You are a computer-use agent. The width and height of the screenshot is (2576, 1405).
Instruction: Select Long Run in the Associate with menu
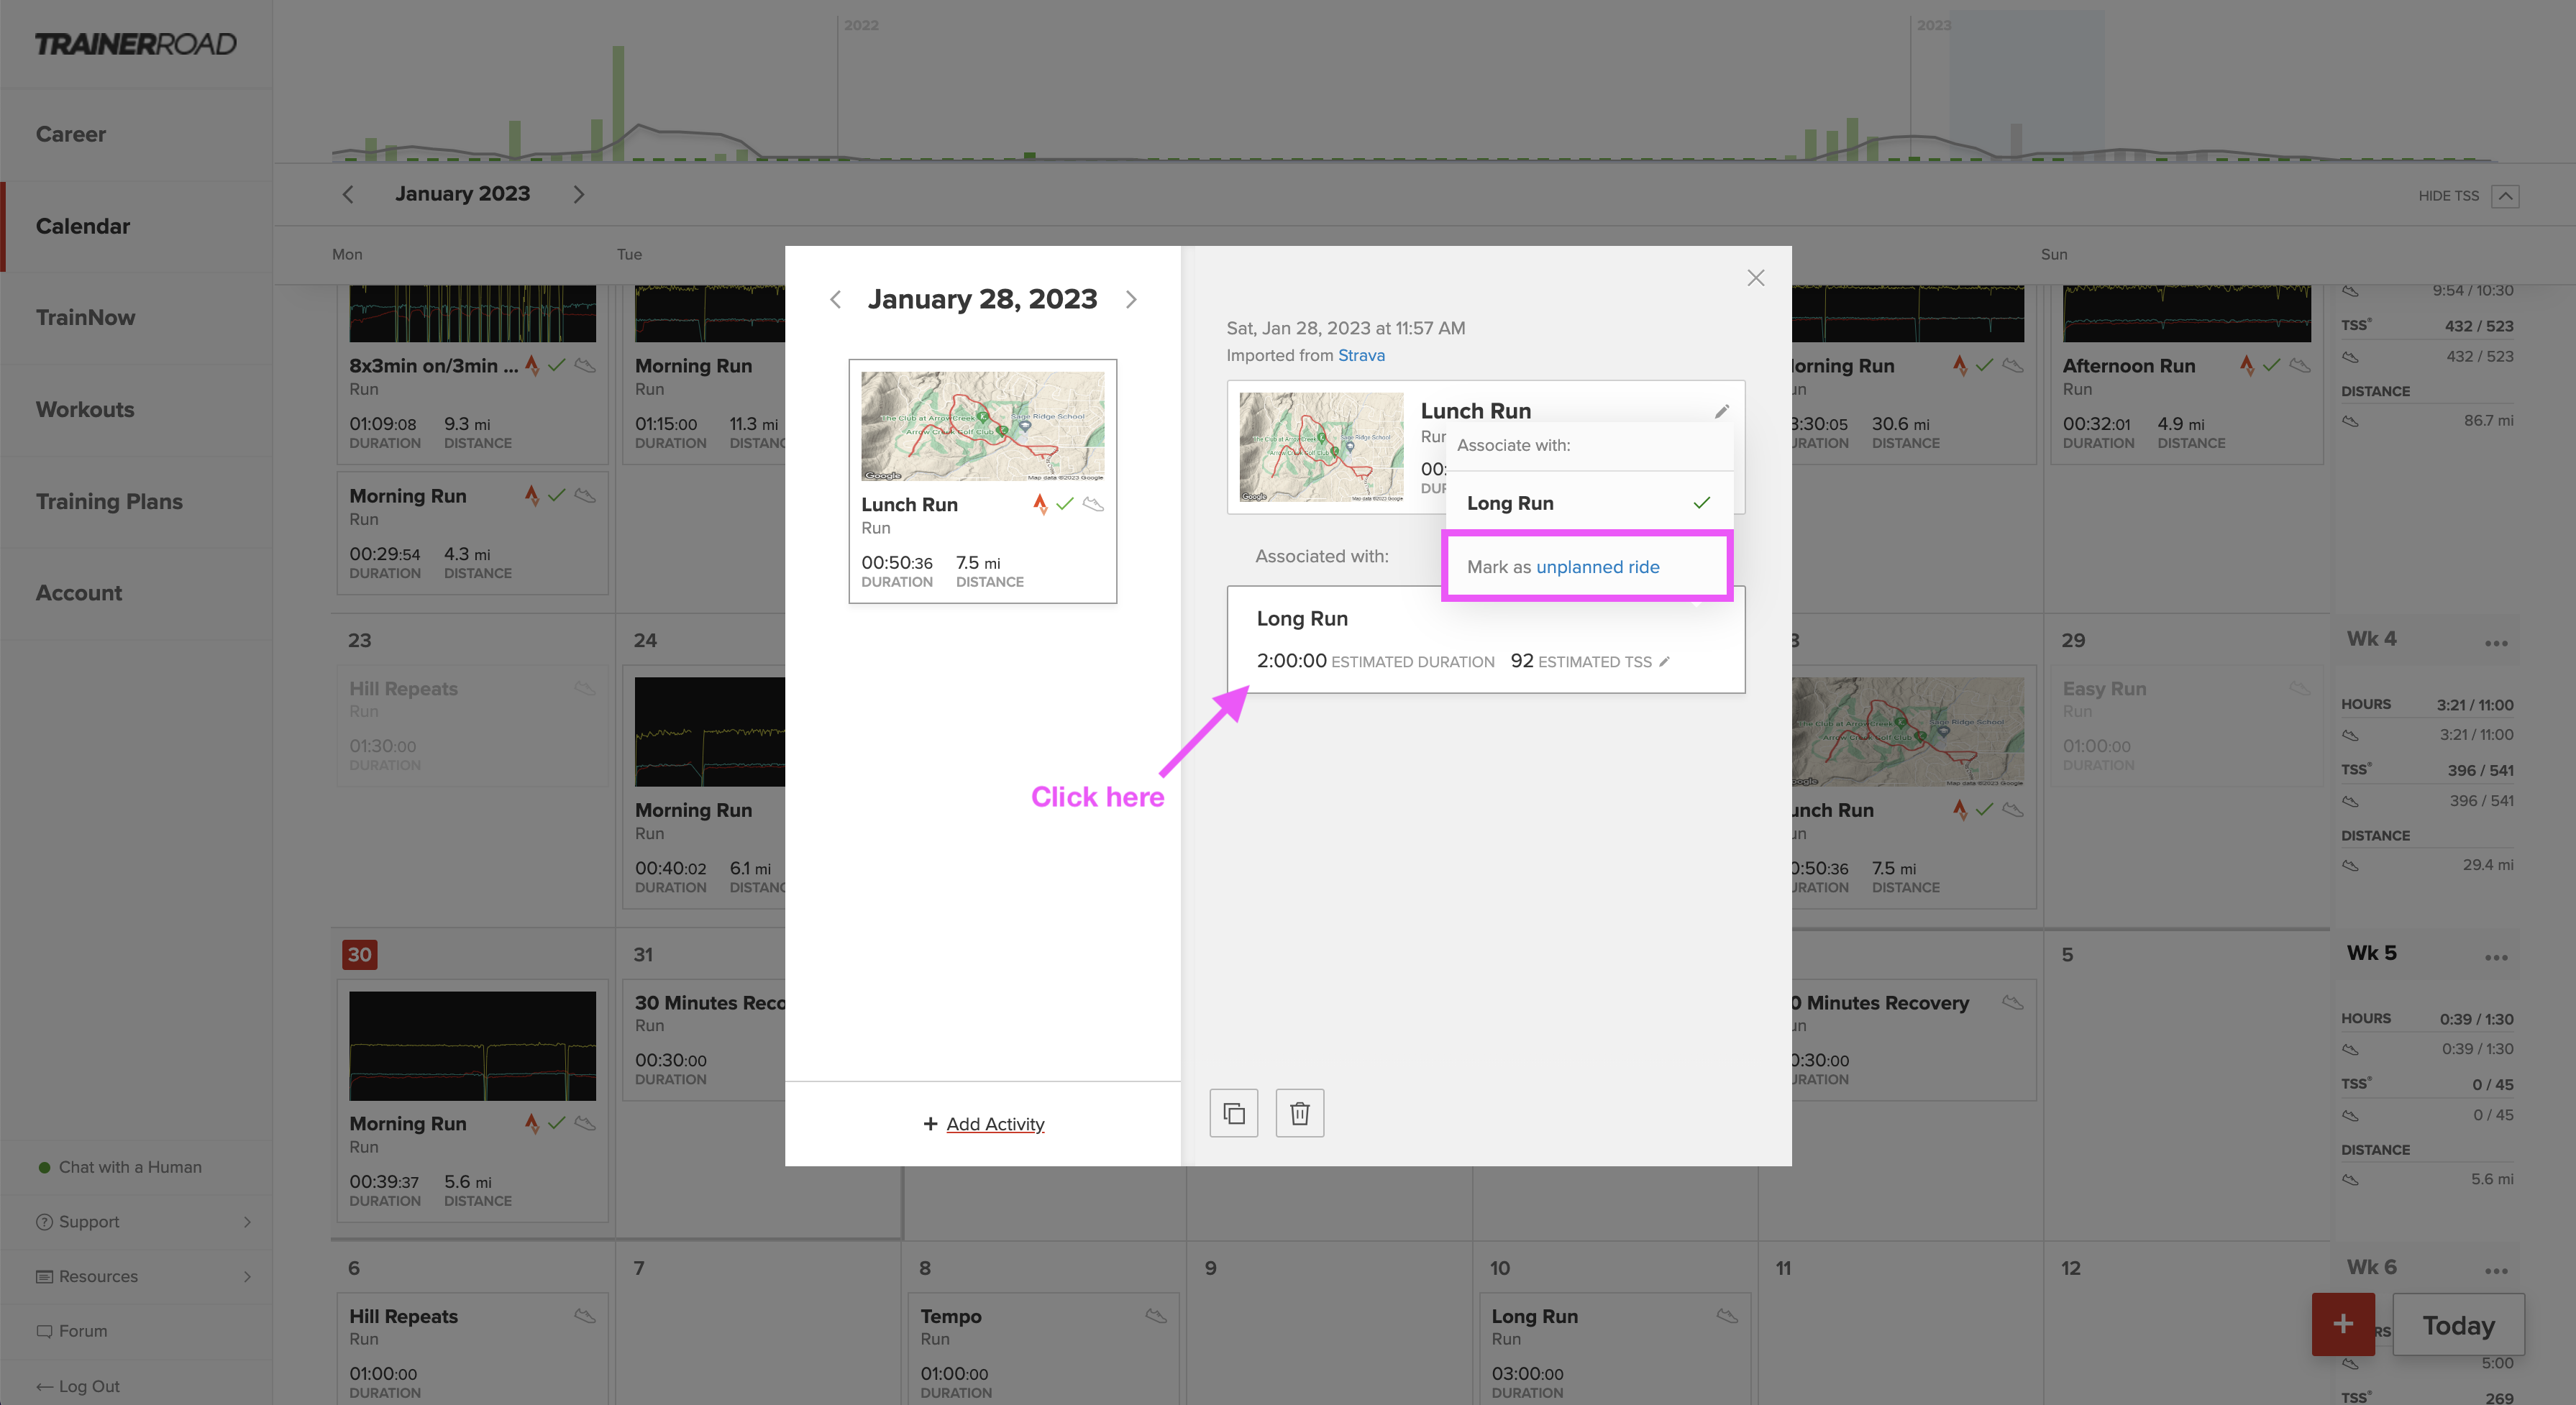pos(1589,503)
